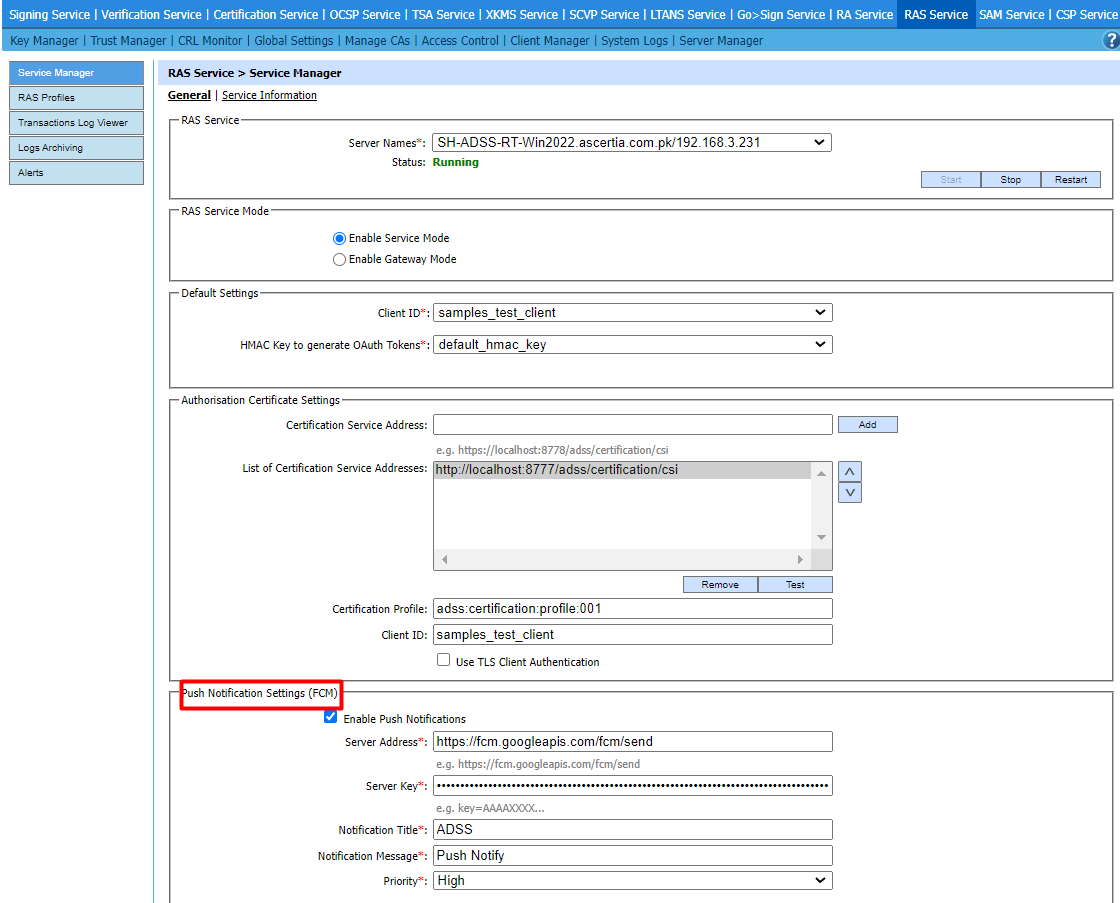Click the Stop service button
1120x903 pixels.
coord(1010,180)
